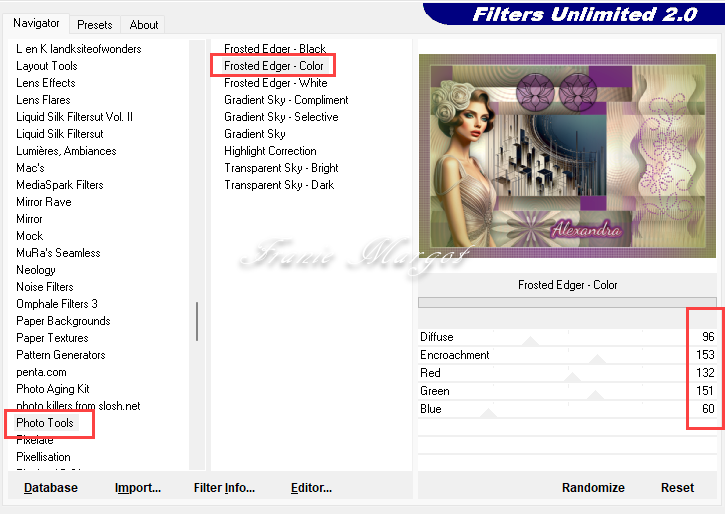Click the Green value 151
Viewport: 725px width, 514px height.
point(706,391)
